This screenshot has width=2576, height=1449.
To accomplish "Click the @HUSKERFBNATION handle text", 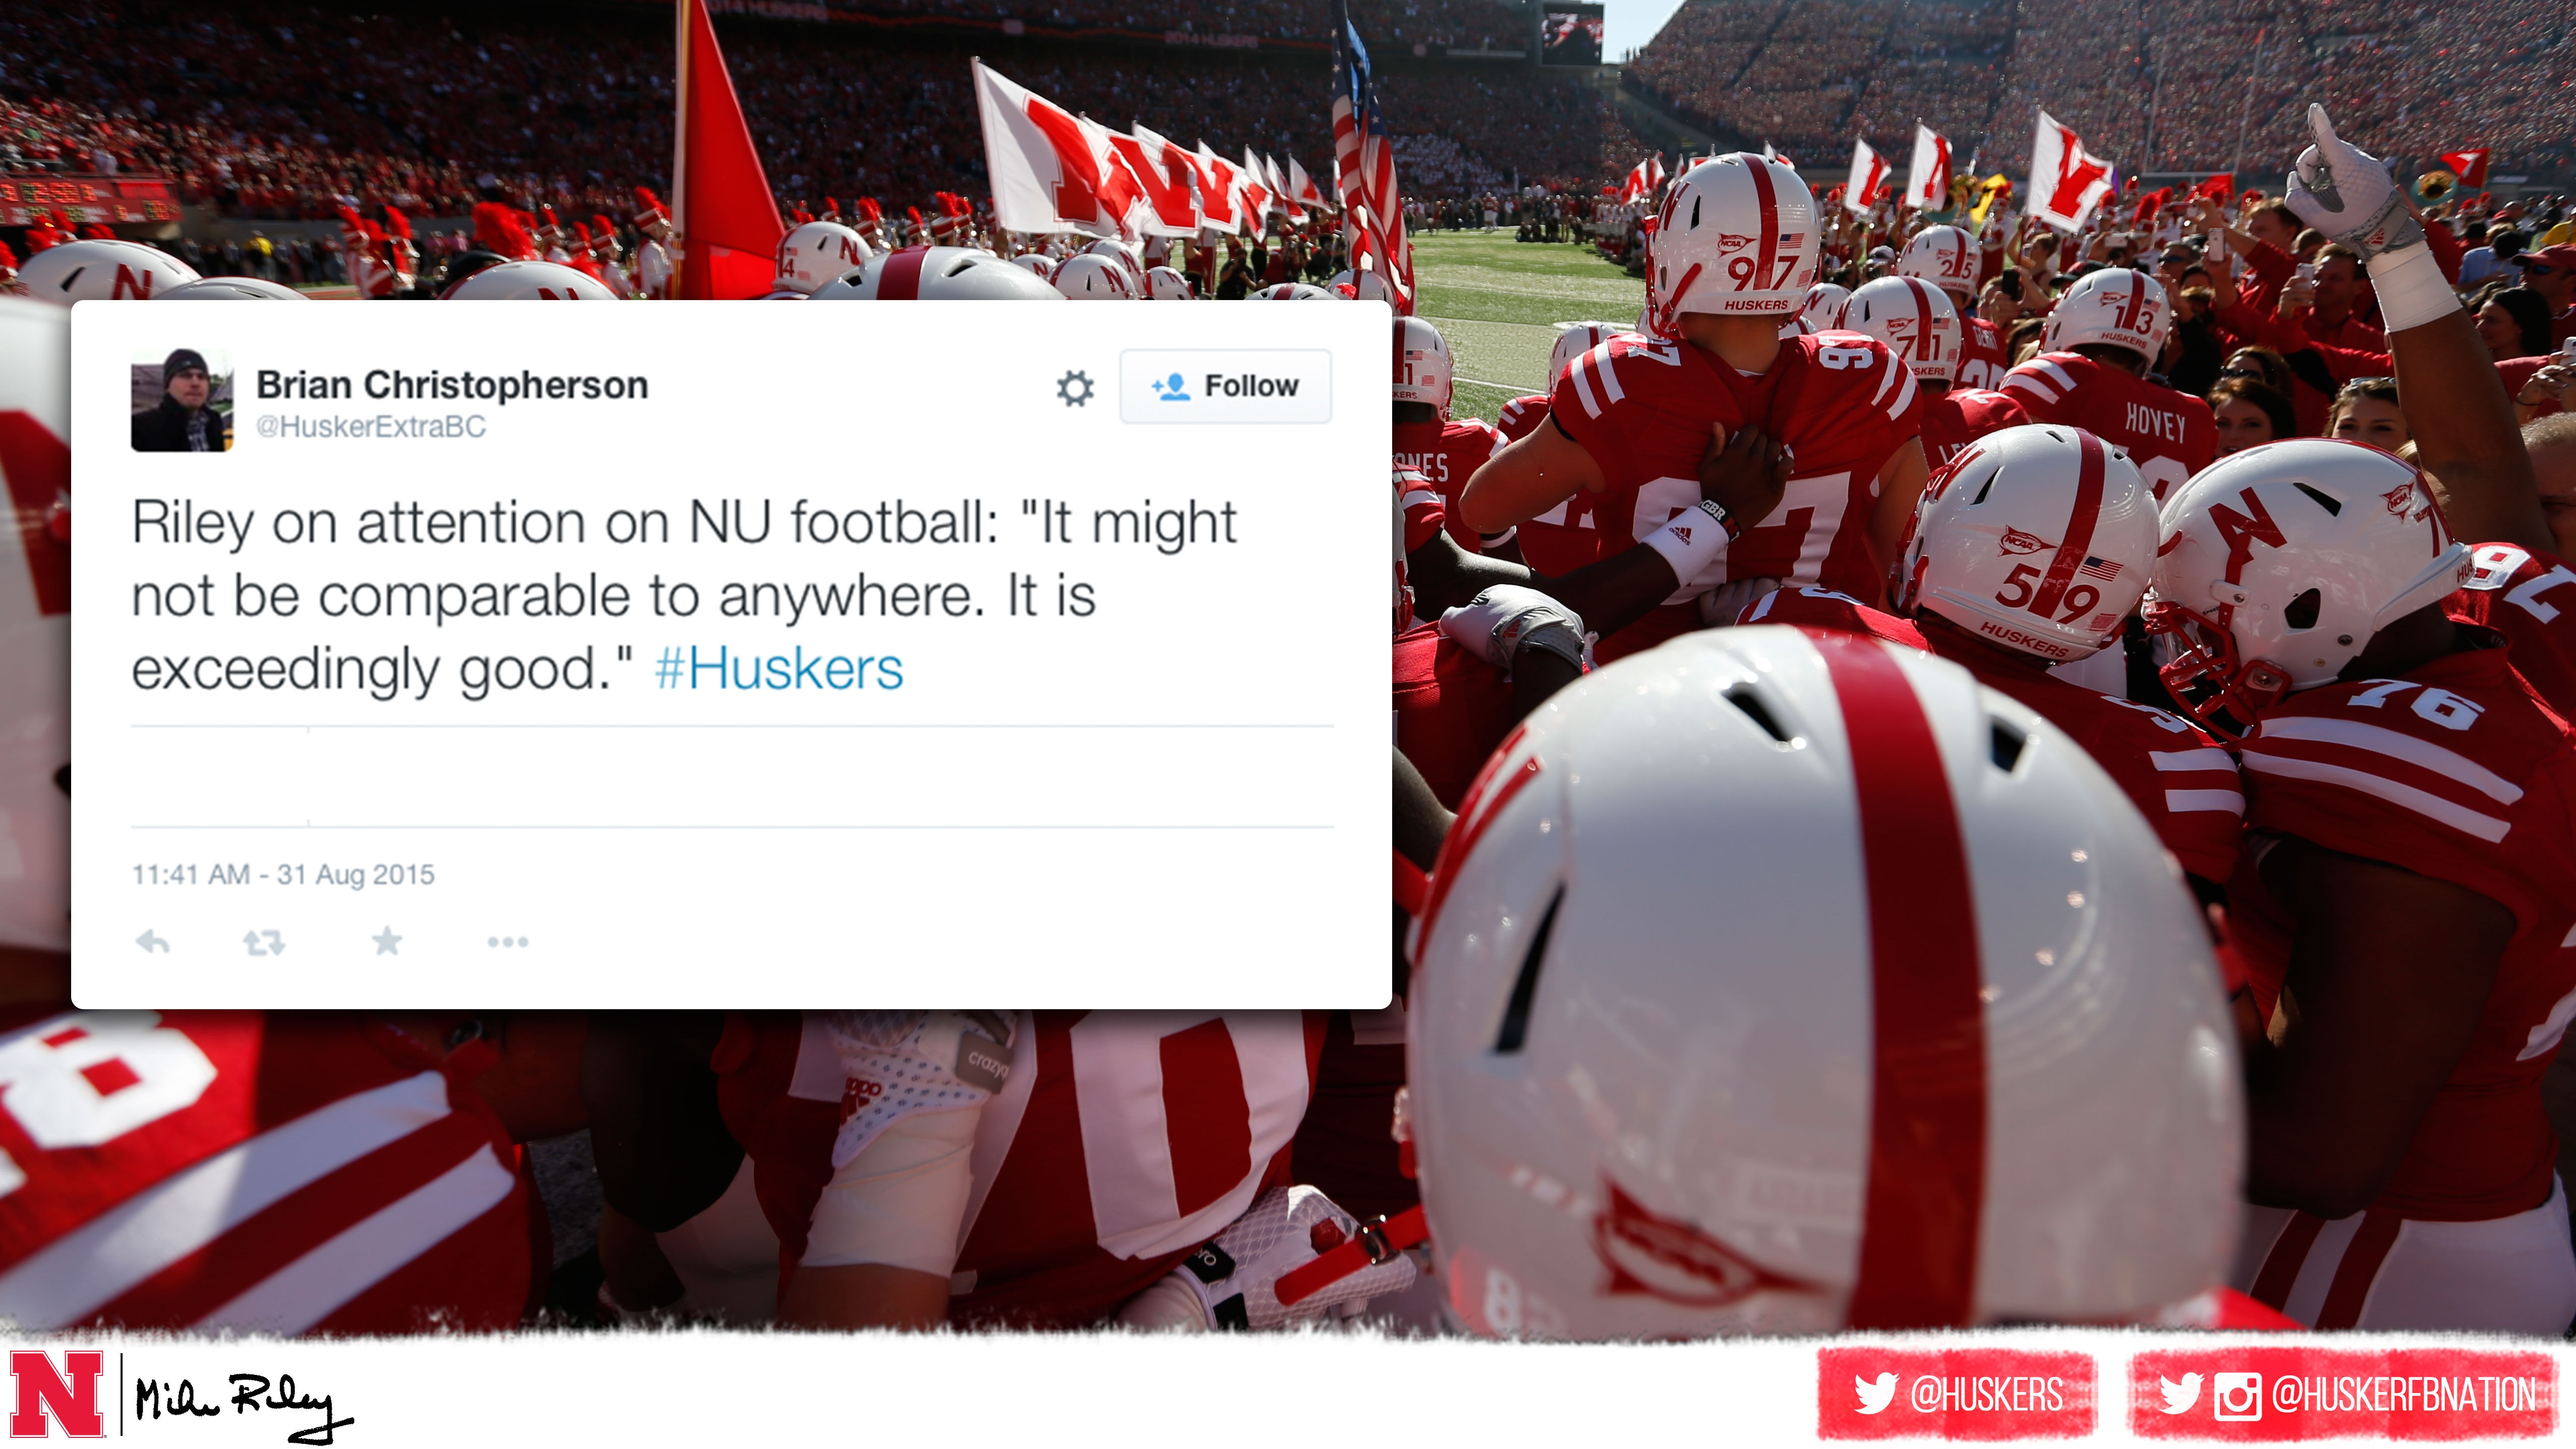I will 2403,1394.
